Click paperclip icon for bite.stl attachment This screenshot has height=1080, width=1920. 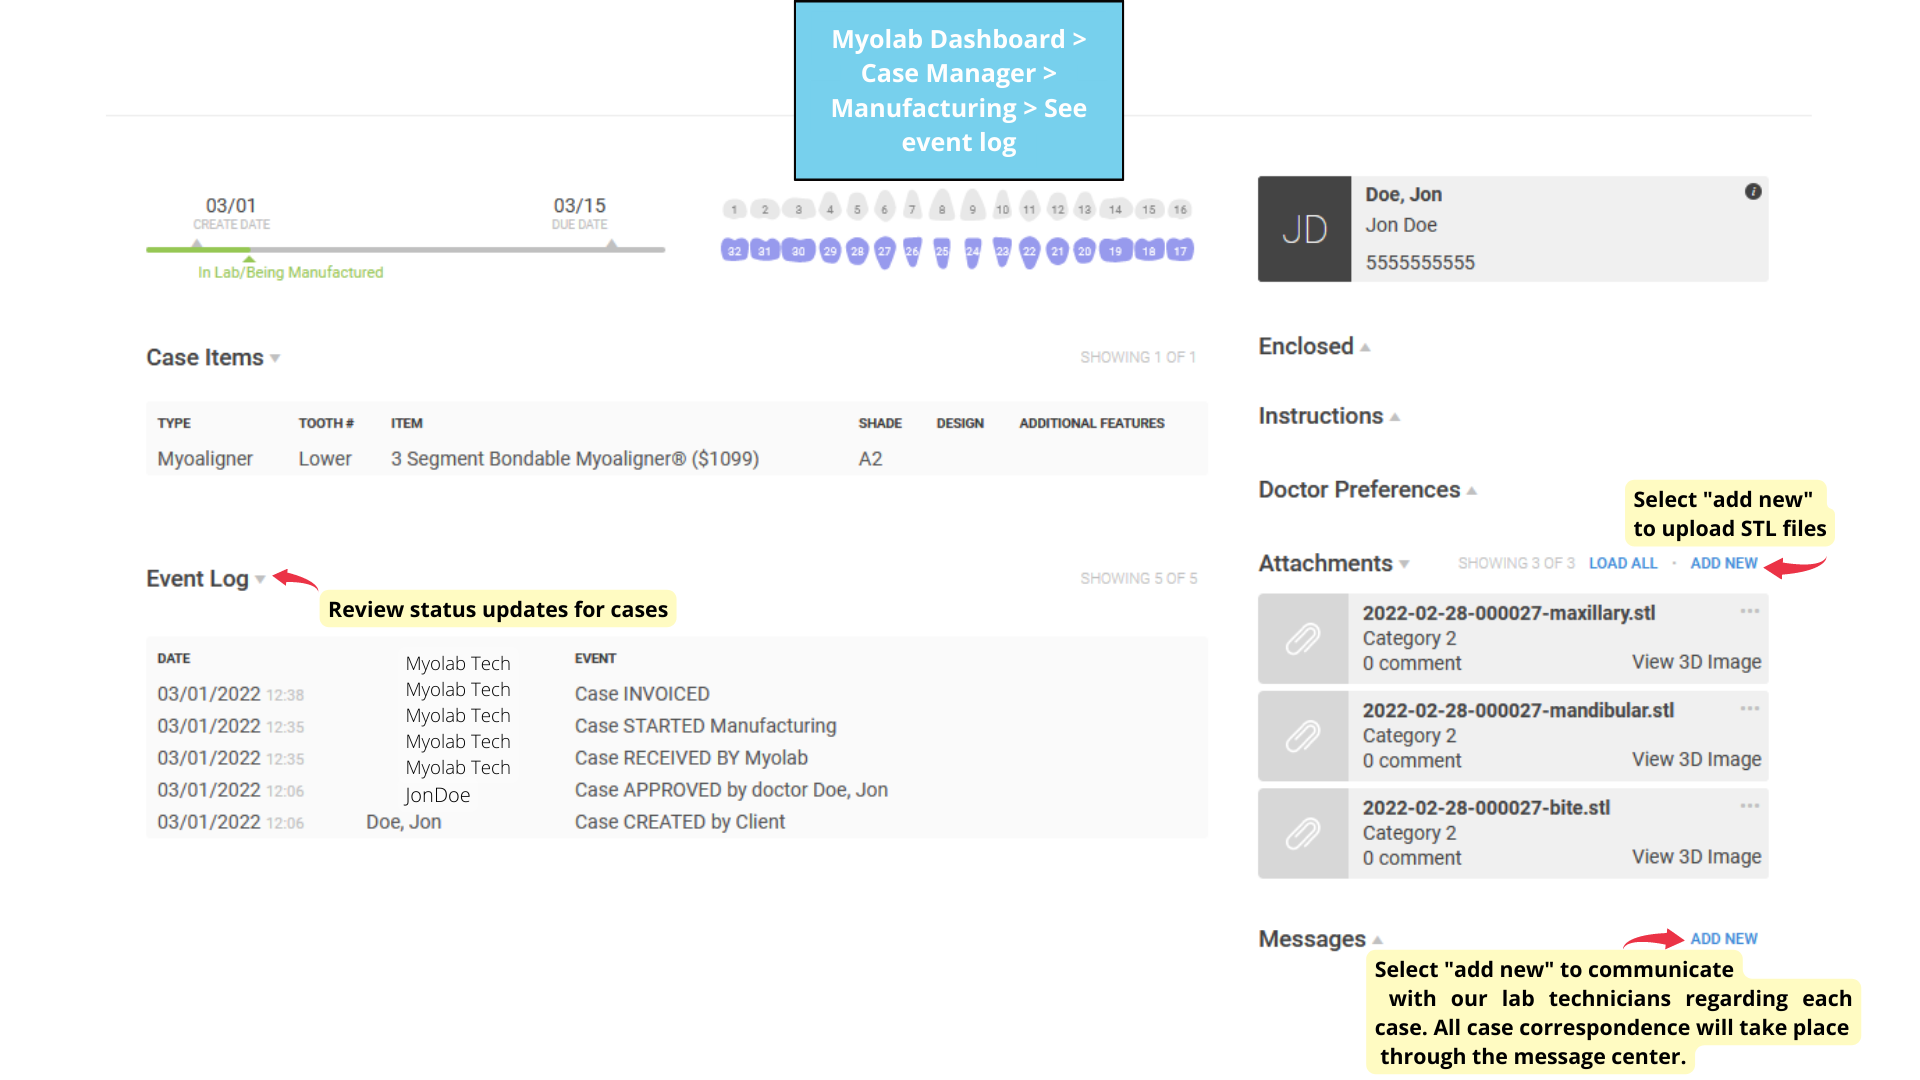[1303, 834]
